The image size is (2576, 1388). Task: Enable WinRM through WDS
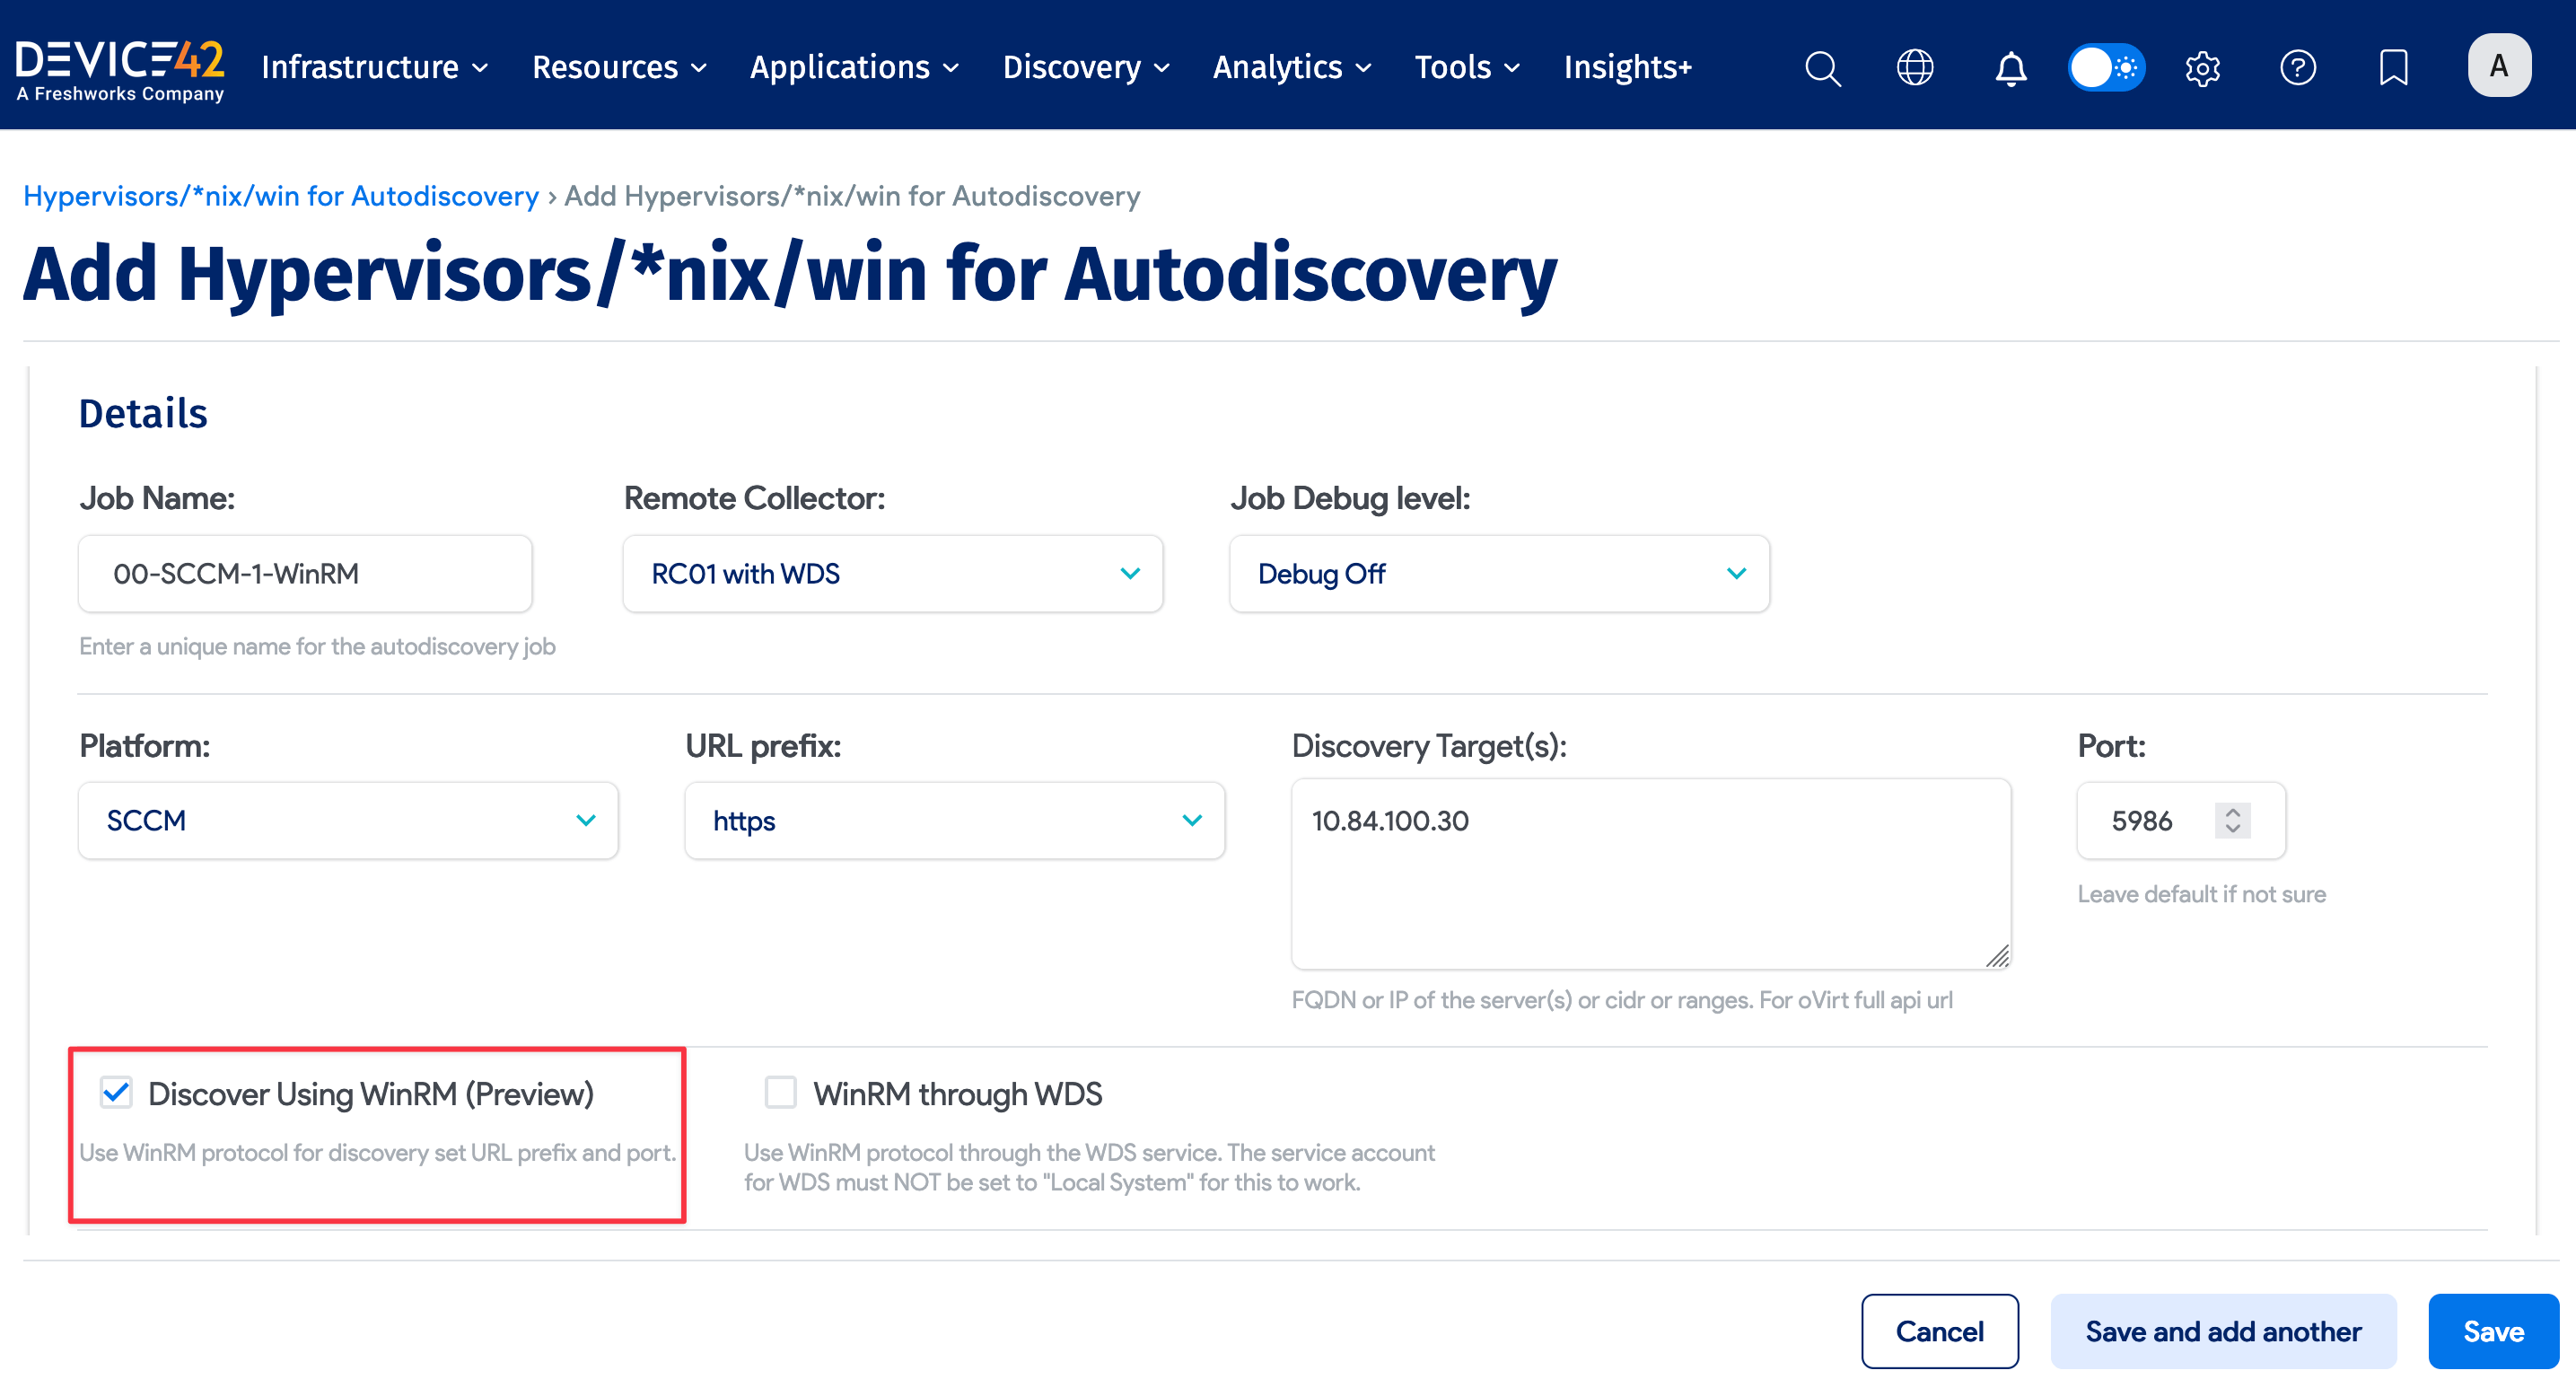[x=779, y=1092]
